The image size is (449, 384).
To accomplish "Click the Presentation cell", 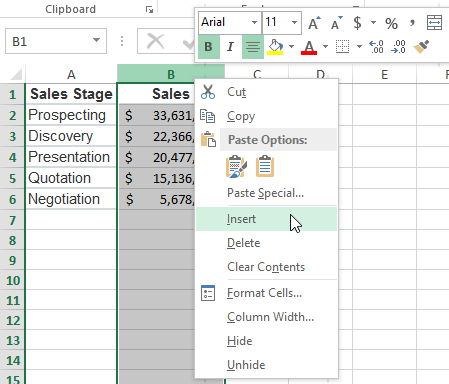I will pyautogui.click(x=71, y=157).
